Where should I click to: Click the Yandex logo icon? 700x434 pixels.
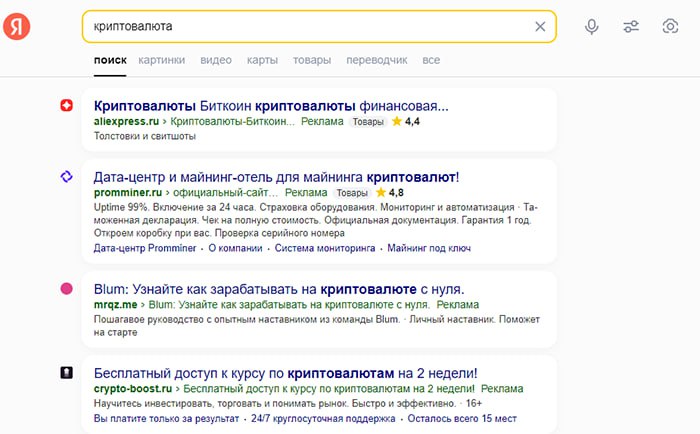17,26
